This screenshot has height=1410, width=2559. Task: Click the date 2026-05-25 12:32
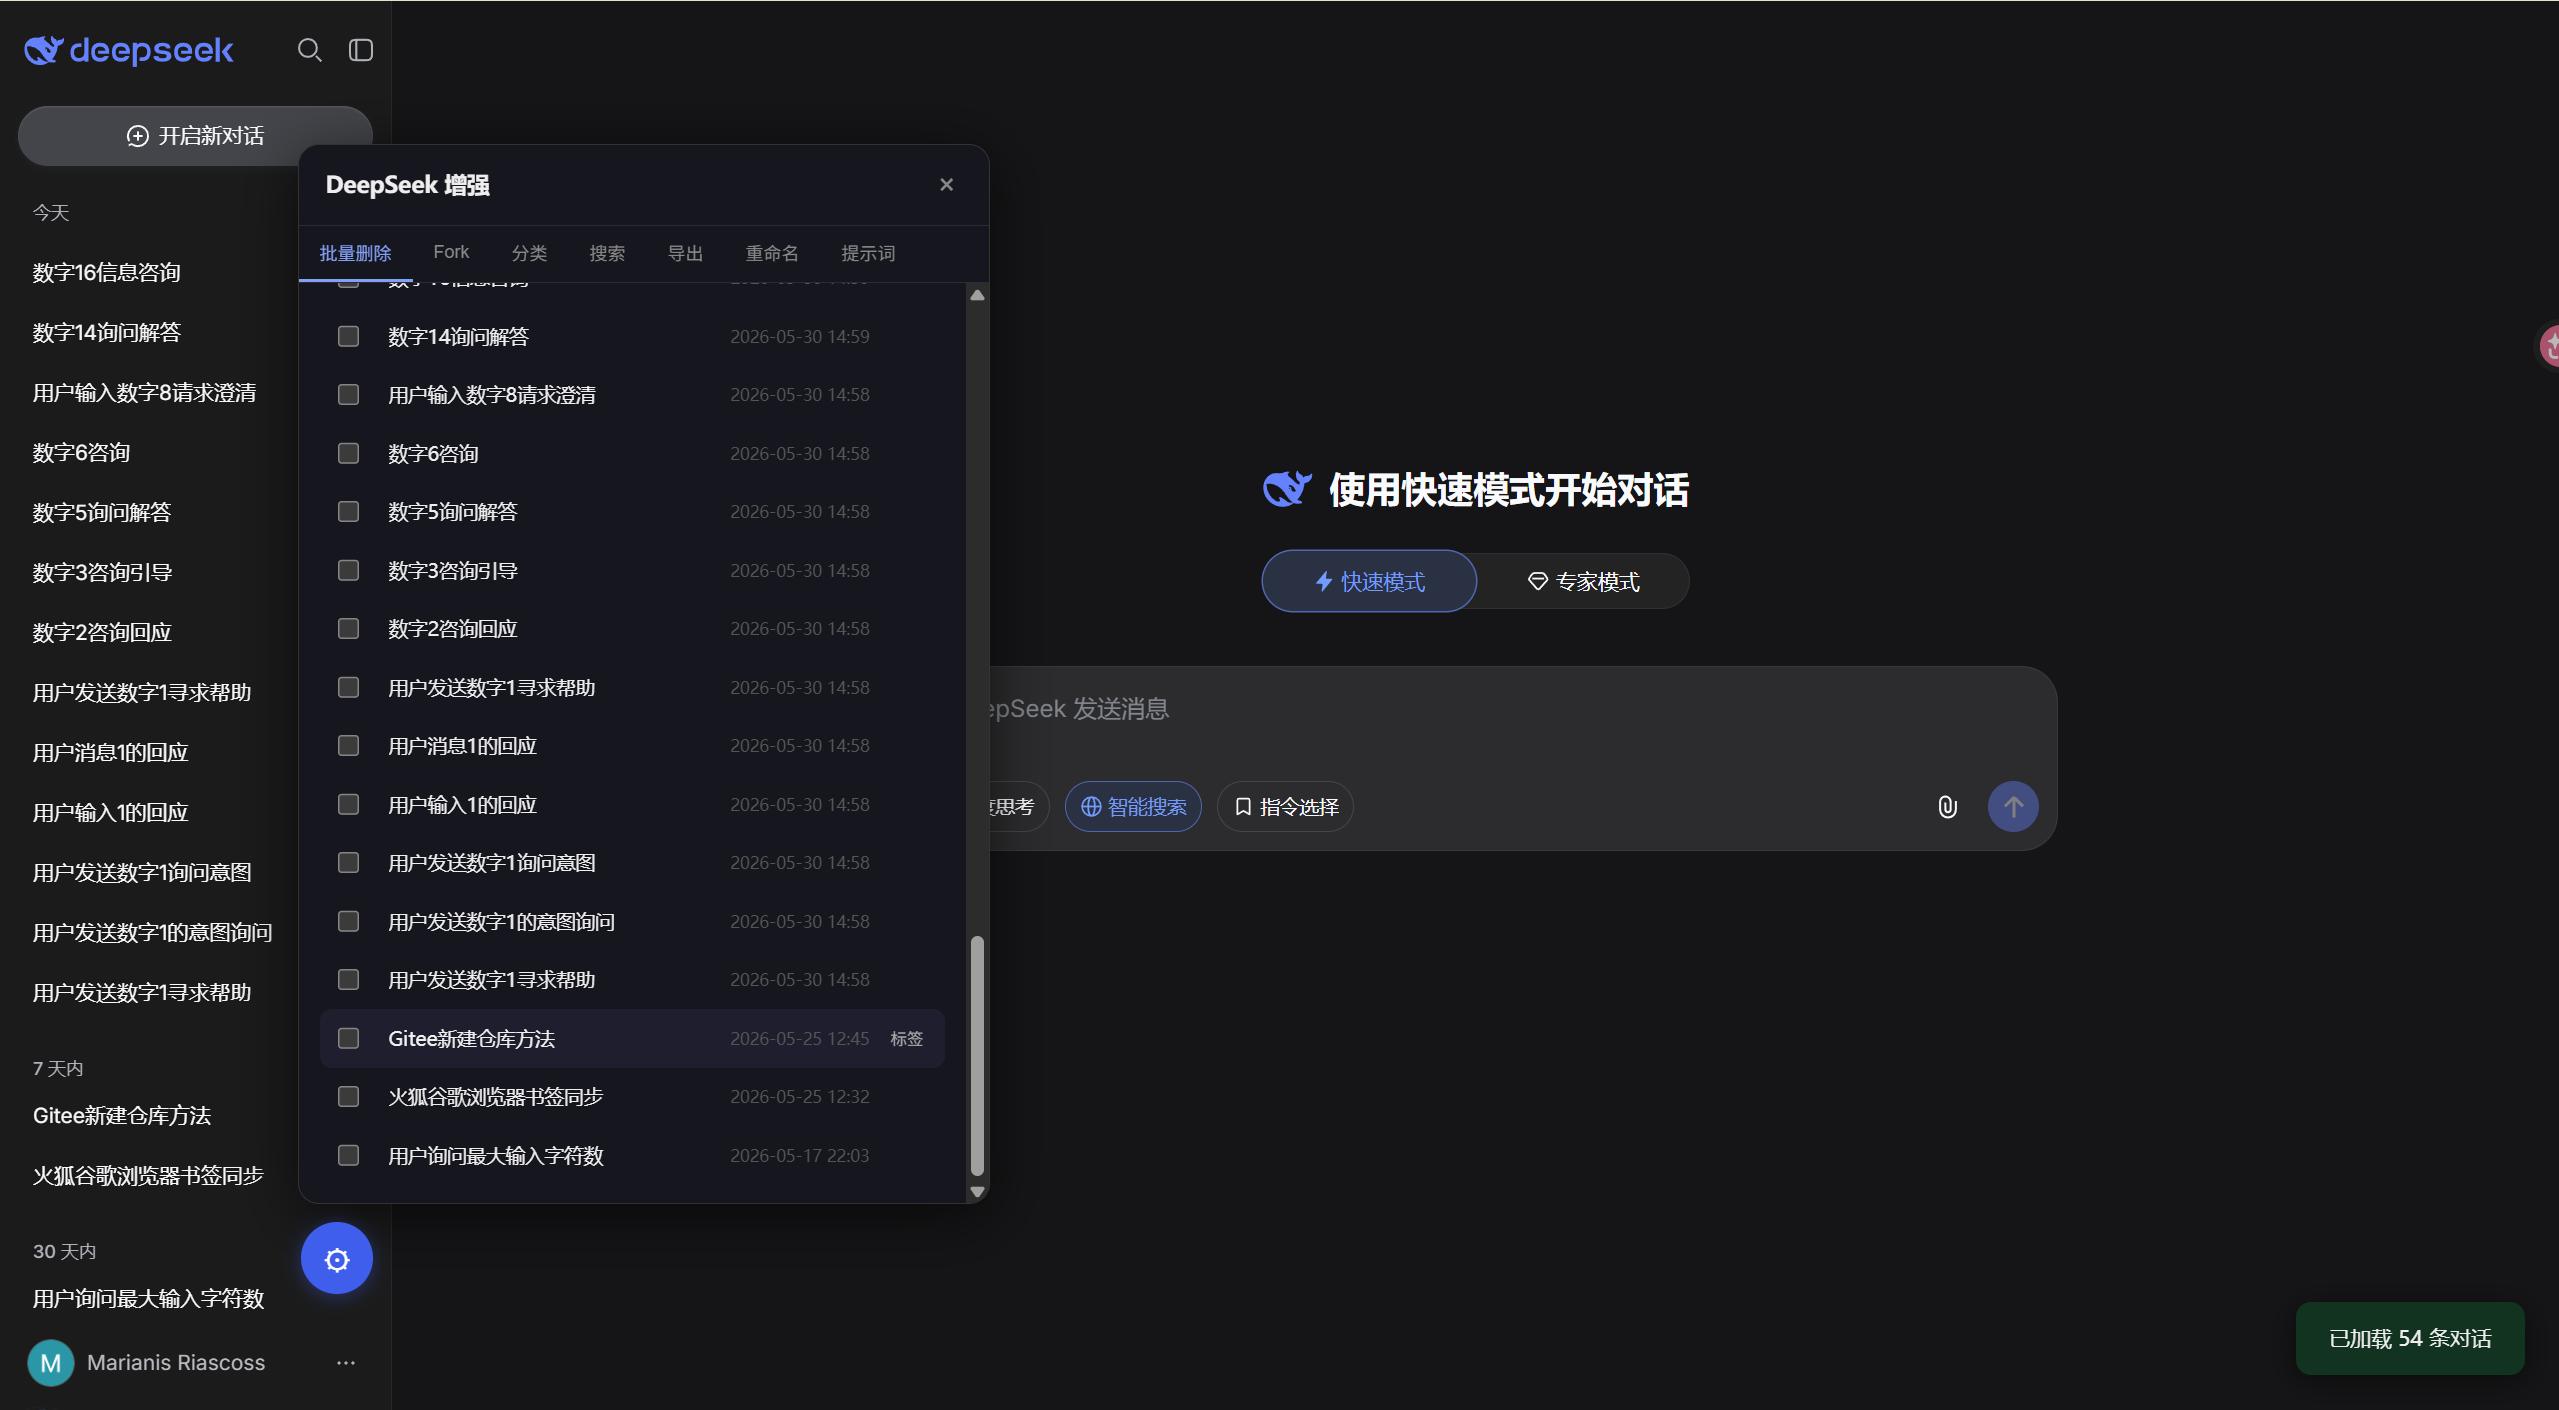click(800, 1097)
